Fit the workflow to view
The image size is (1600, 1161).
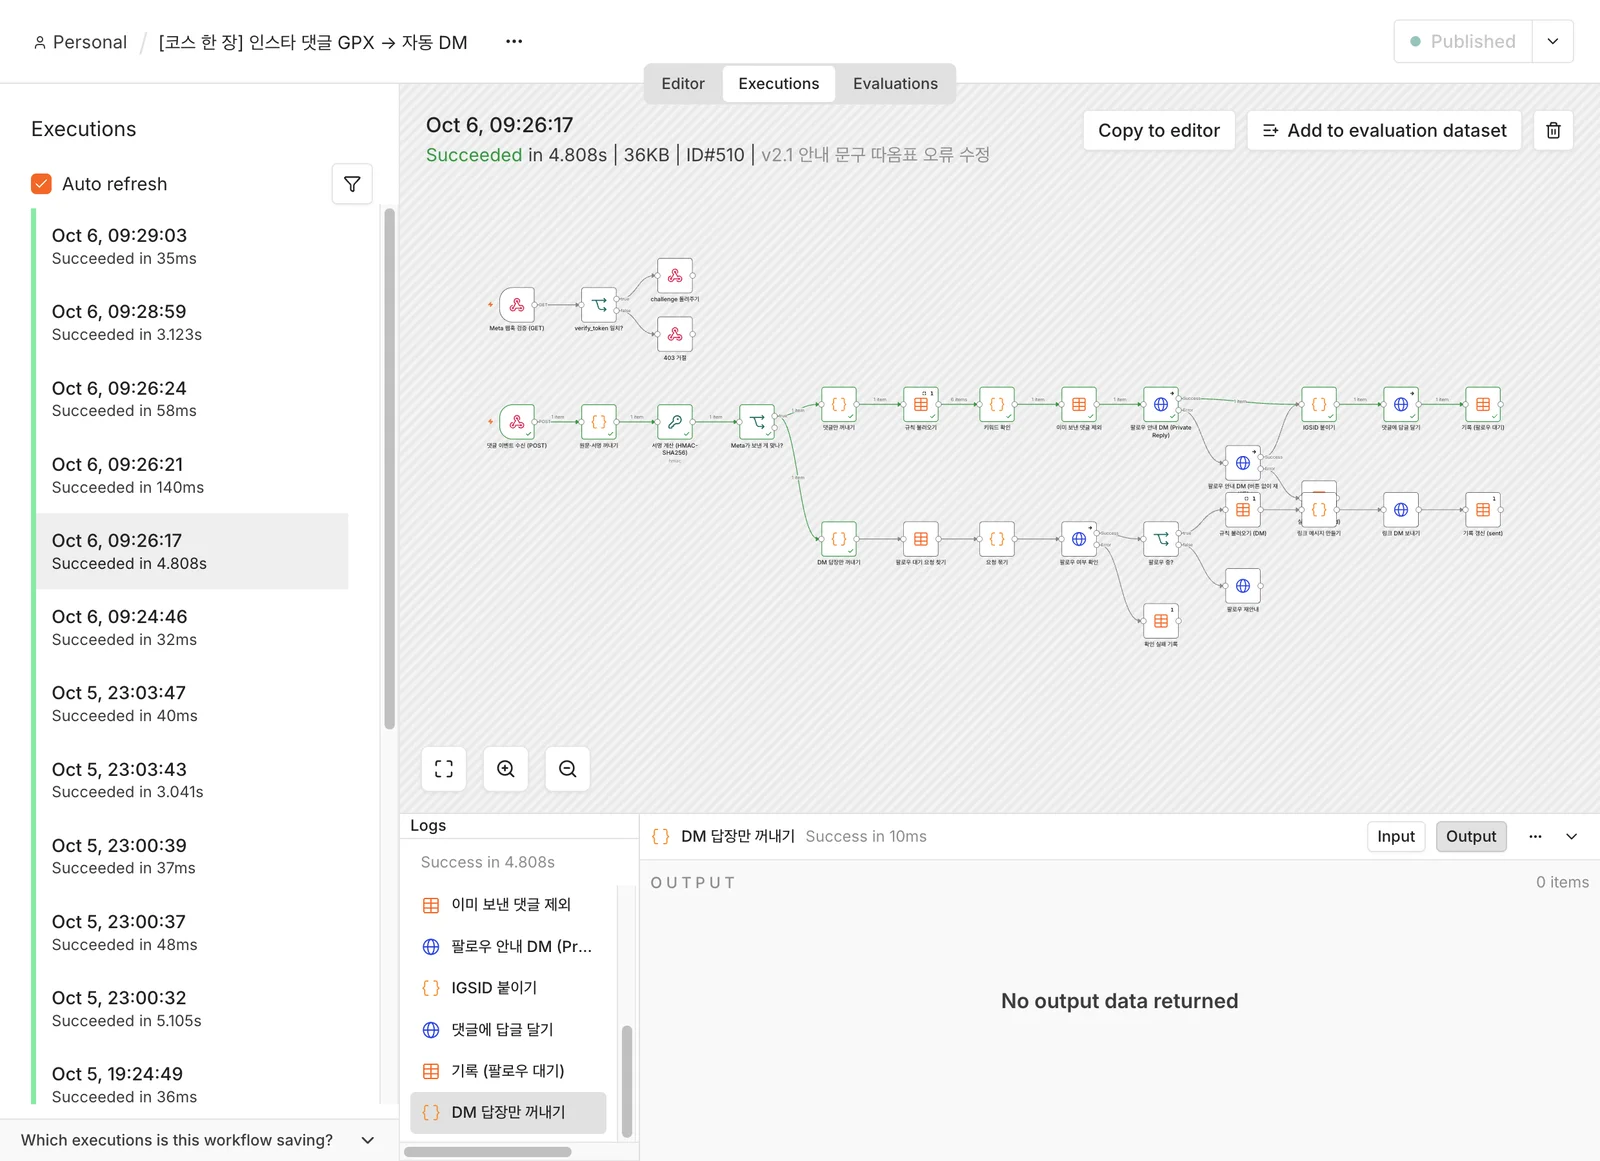pyautogui.click(x=444, y=769)
